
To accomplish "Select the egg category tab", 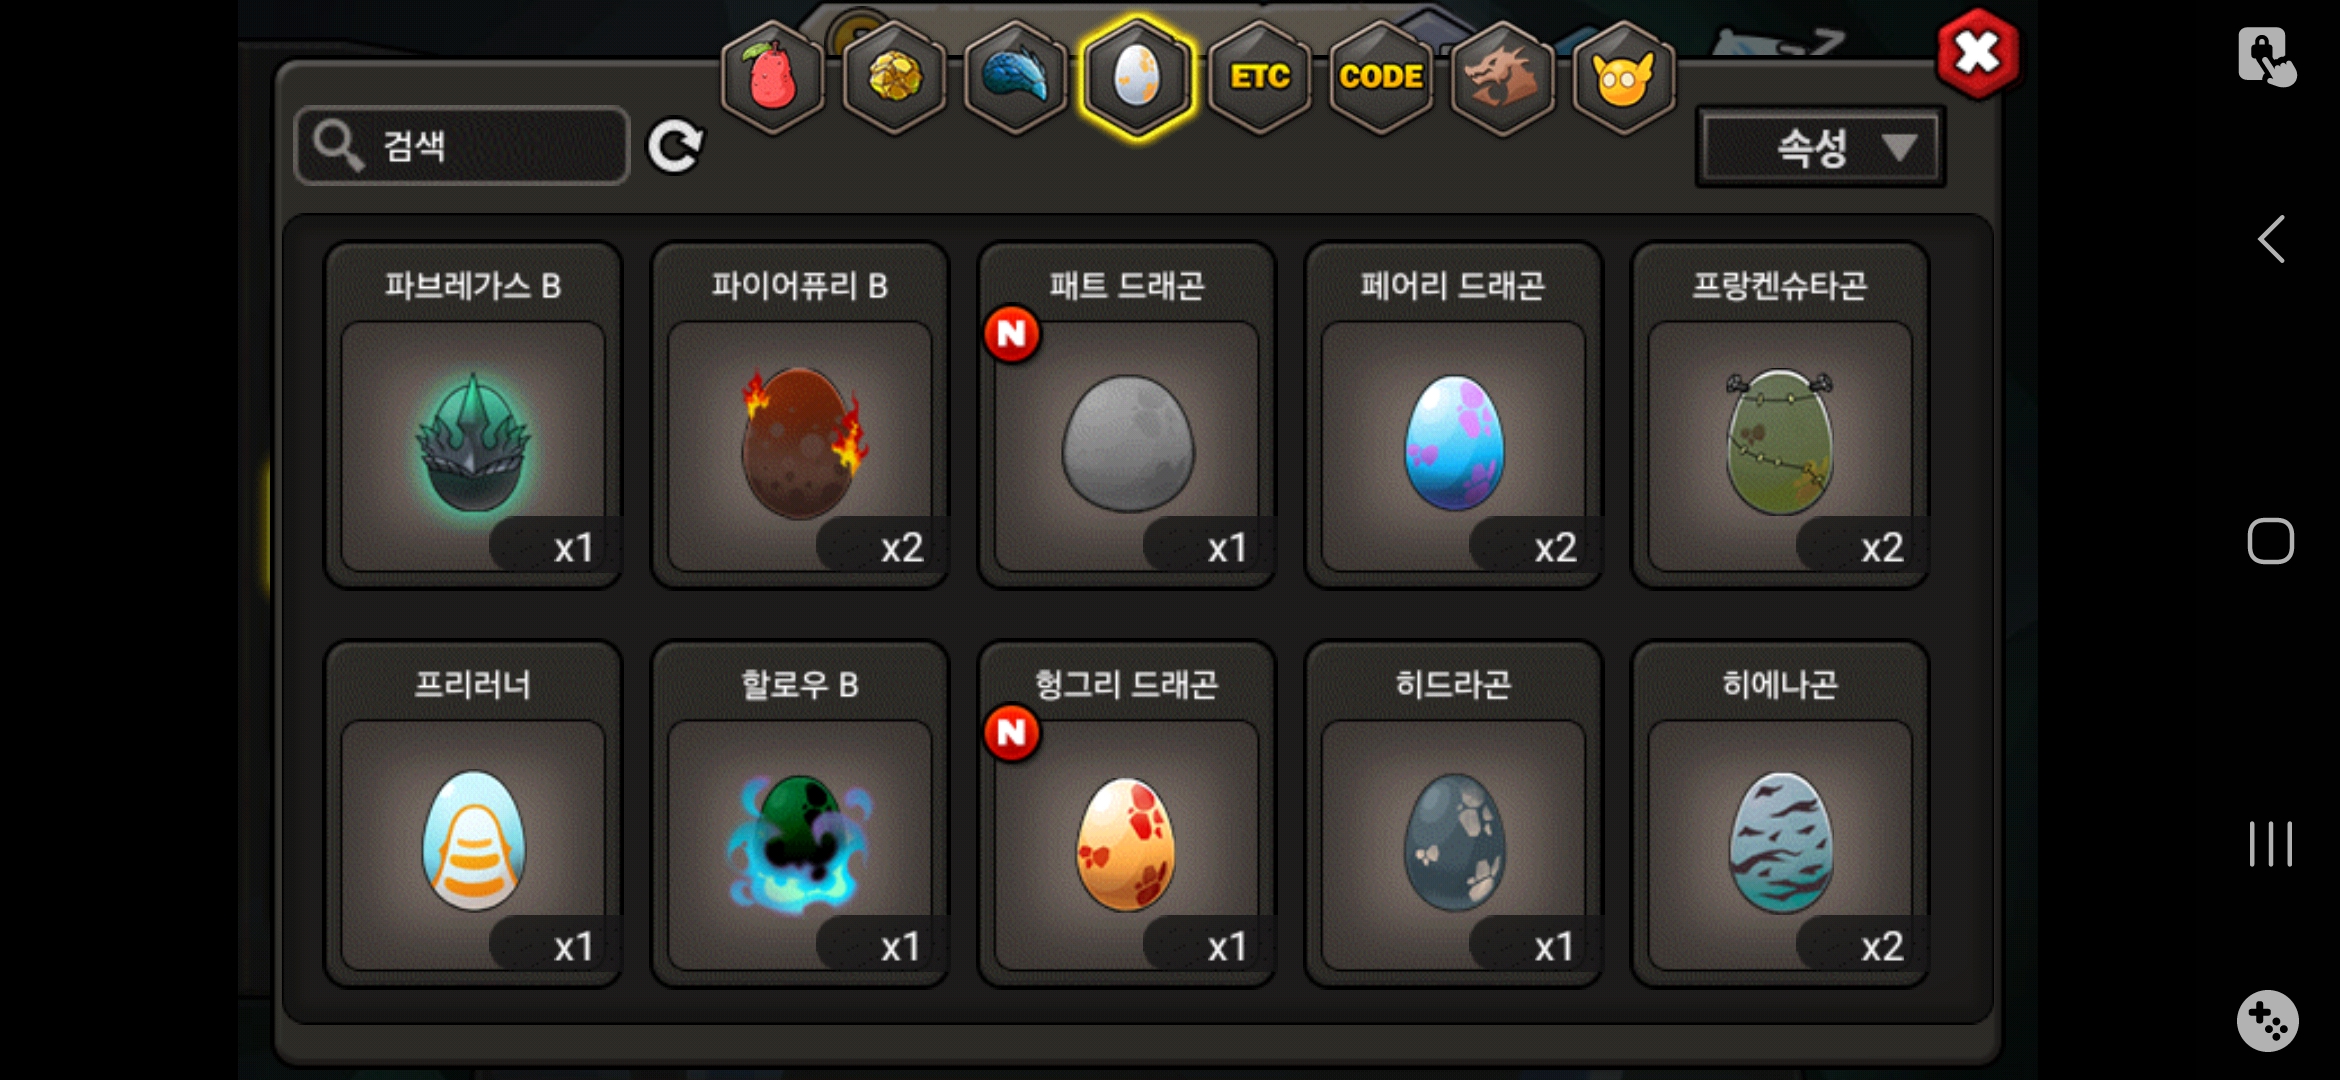I will click(x=1137, y=78).
